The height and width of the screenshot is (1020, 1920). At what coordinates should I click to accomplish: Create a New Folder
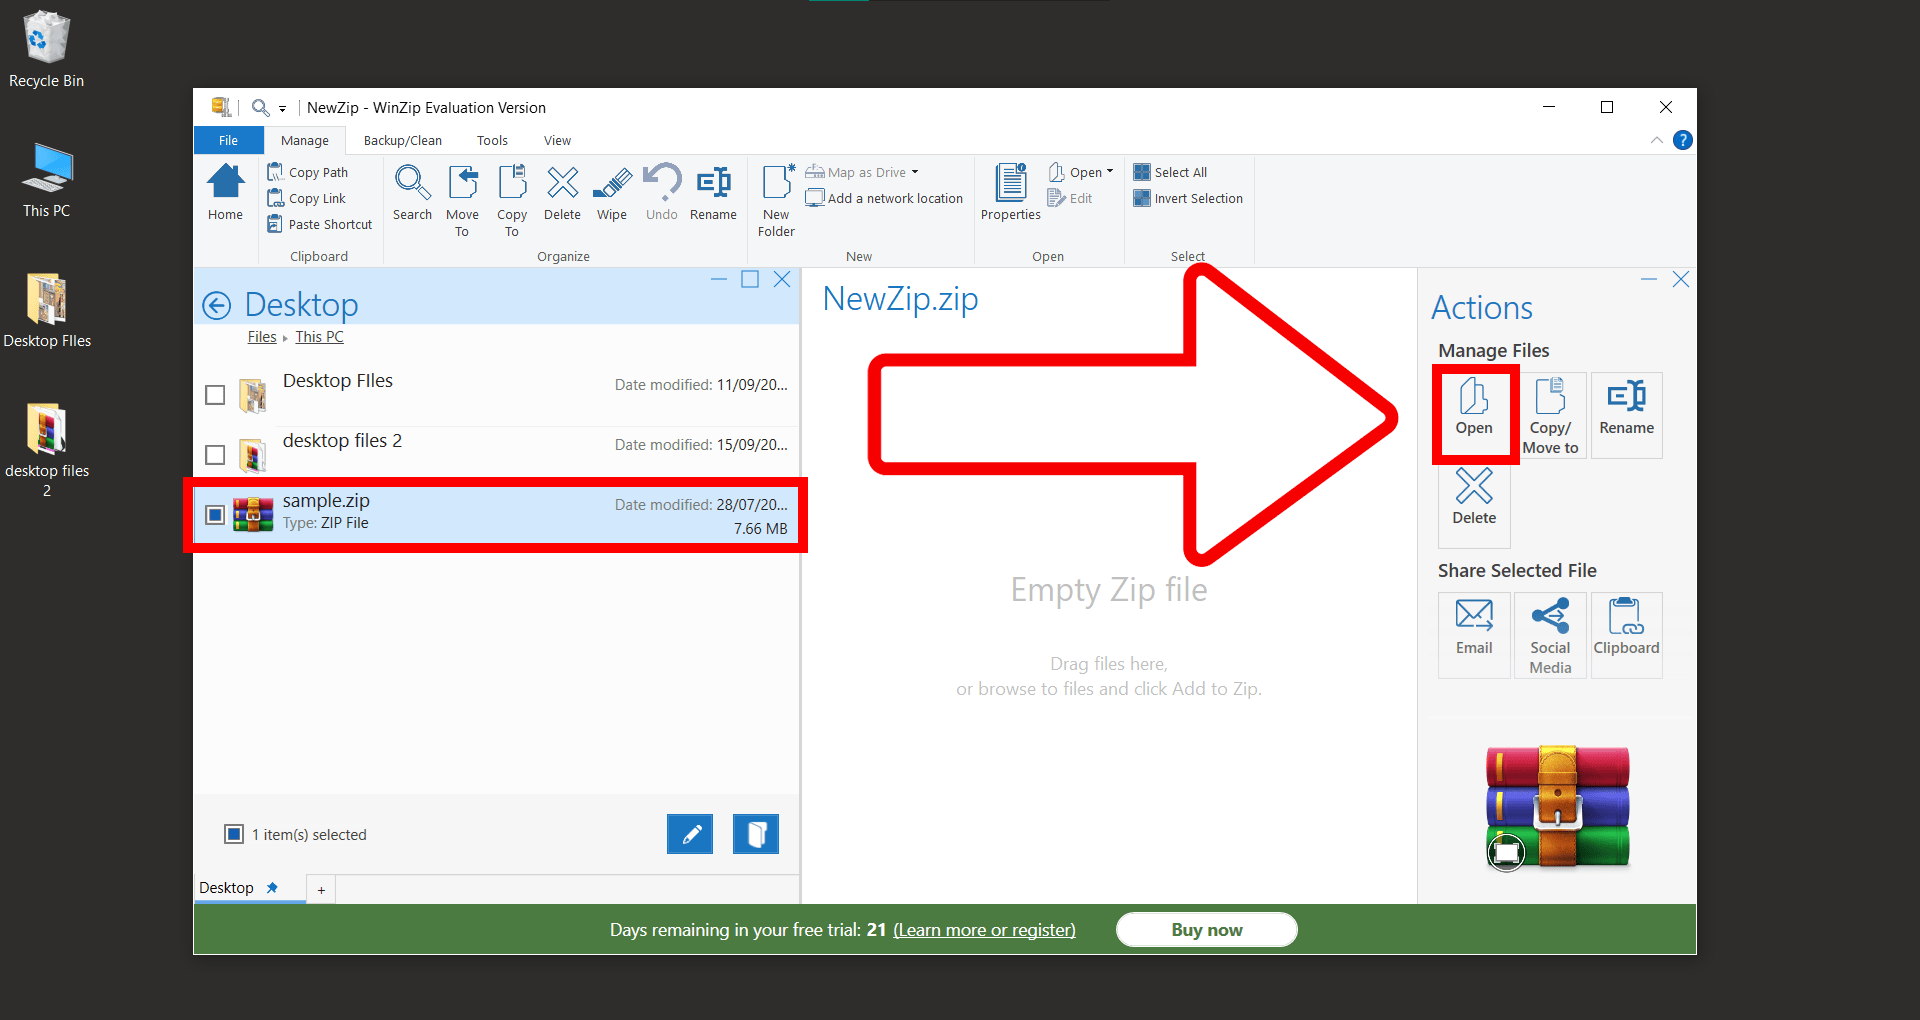(775, 195)
